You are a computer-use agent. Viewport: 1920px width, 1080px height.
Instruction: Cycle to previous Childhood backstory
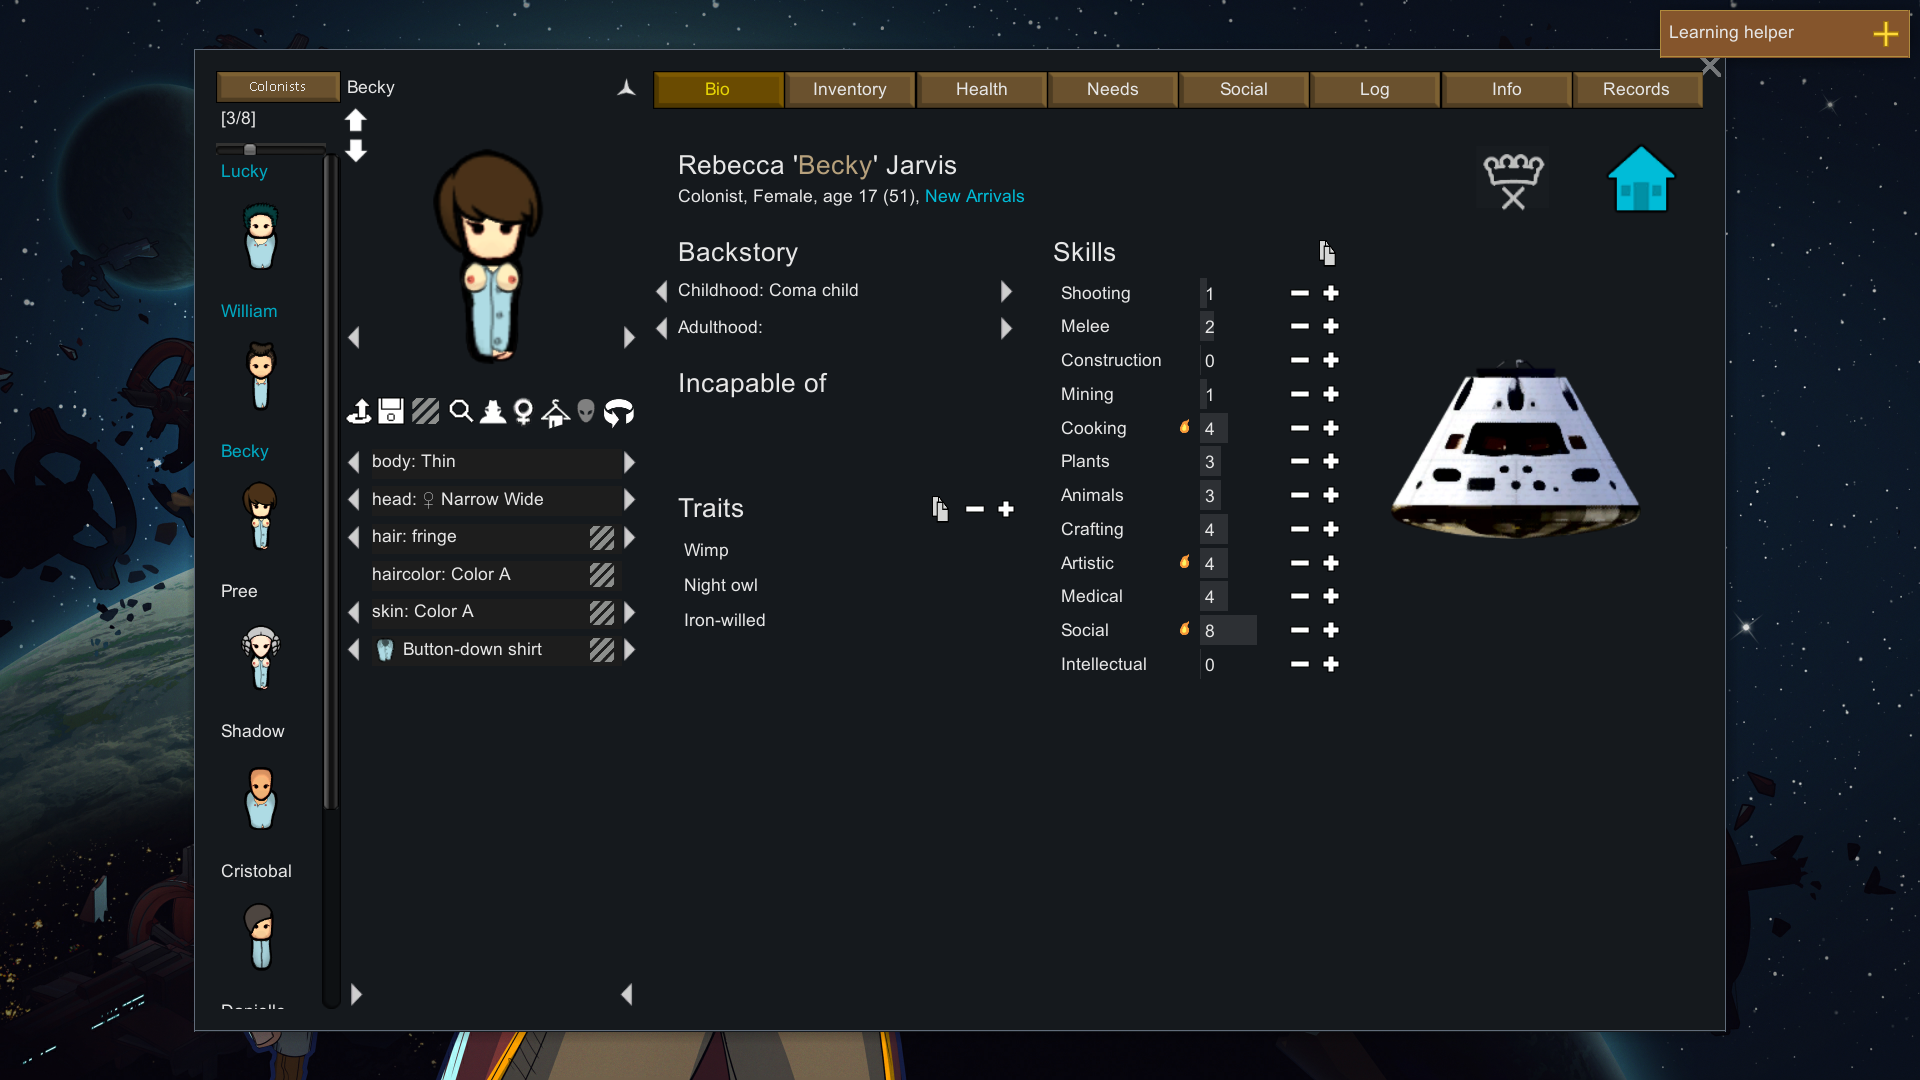pos(661,291)
